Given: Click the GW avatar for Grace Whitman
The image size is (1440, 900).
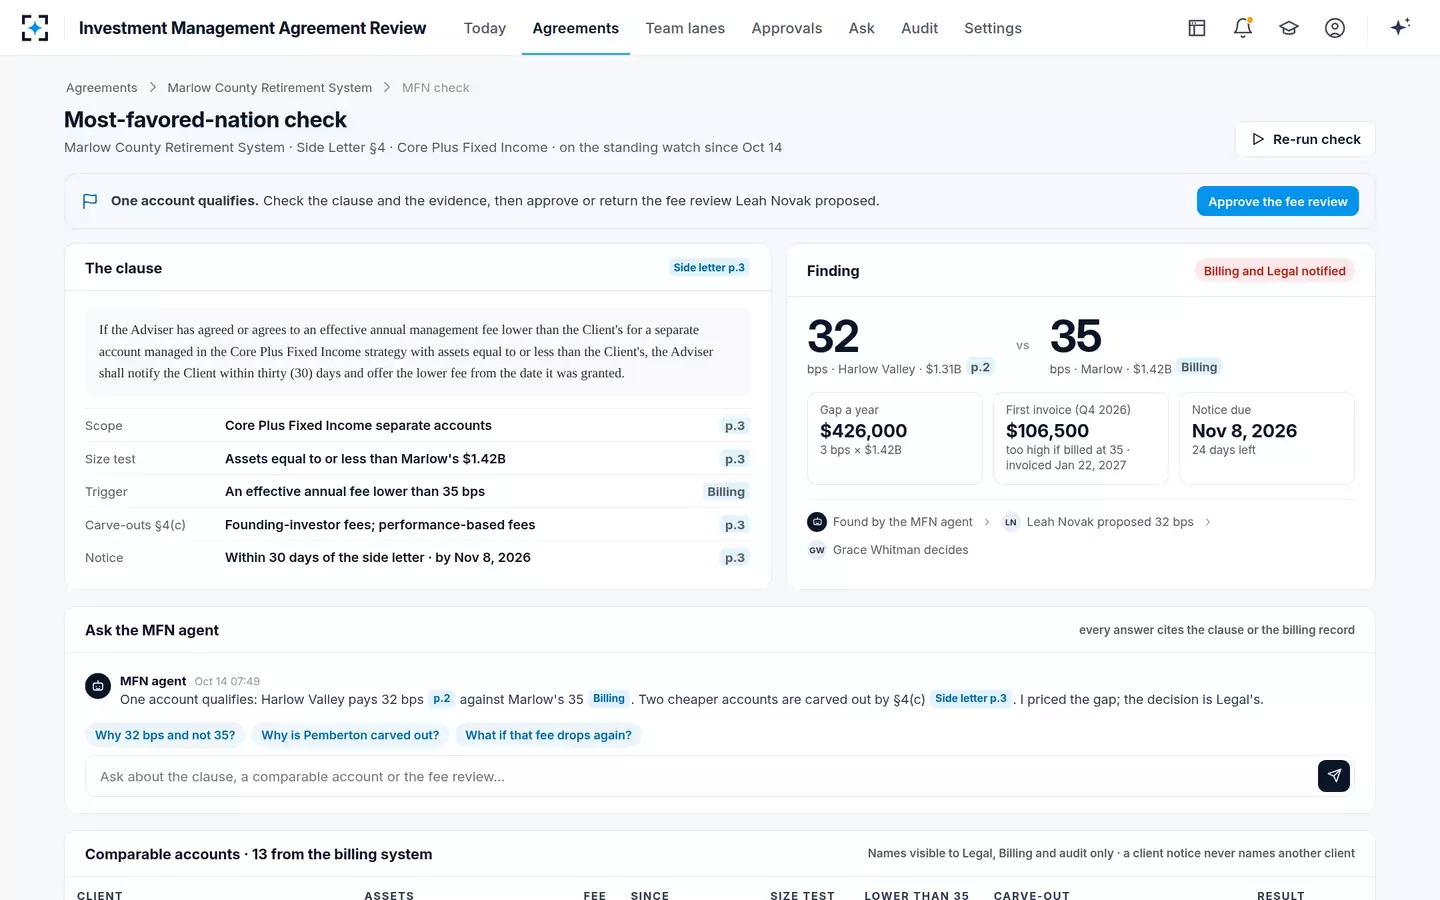Looking at the screenshot, I should [817, 550].
